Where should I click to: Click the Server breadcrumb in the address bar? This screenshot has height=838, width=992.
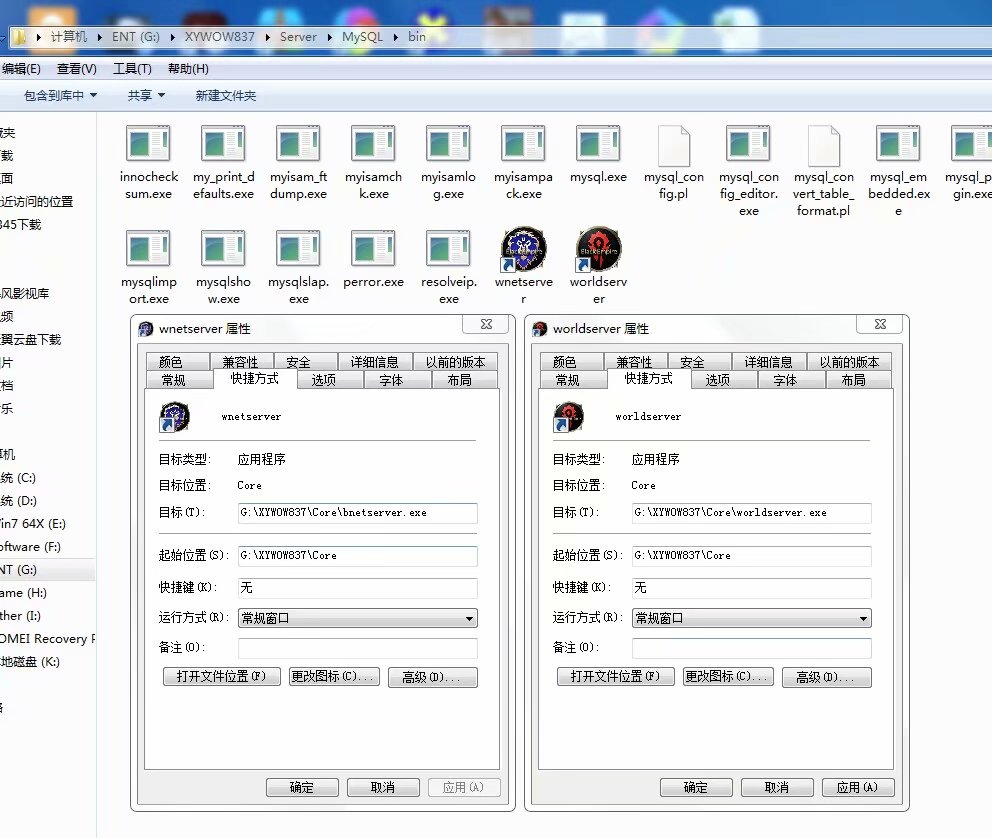(x=299, y=37)
